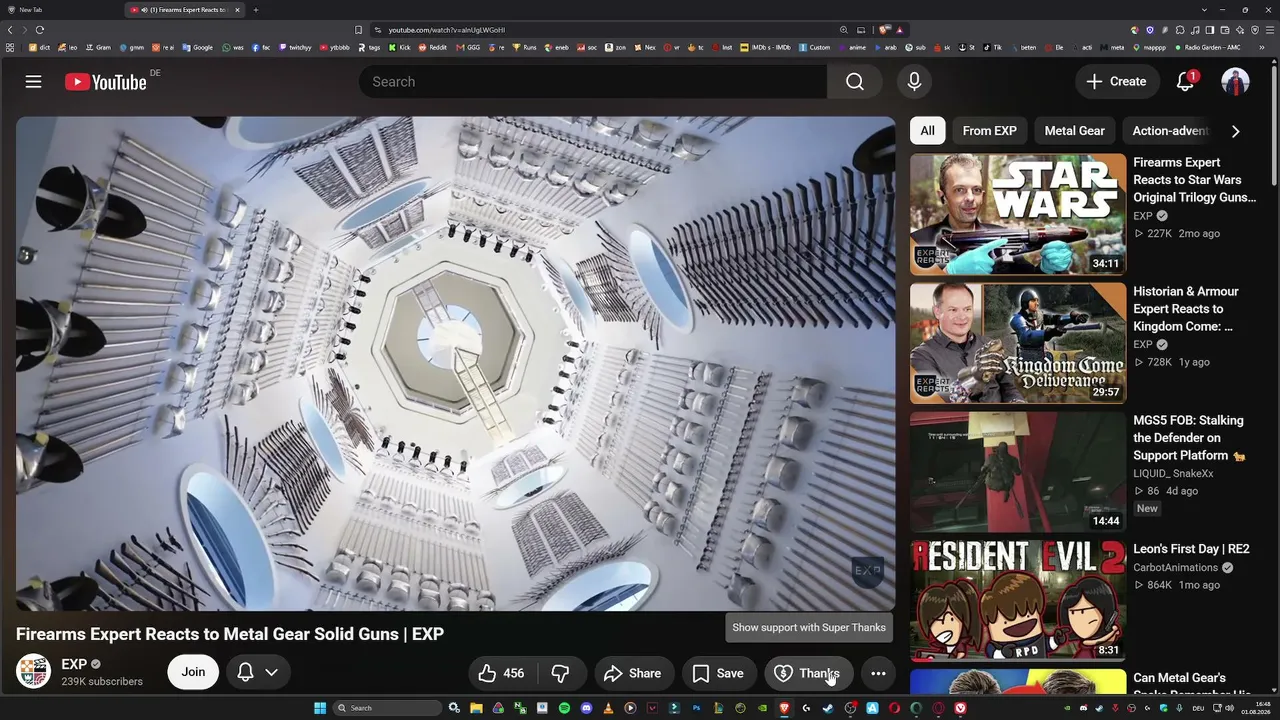Close the Firearms Expert Reacts tab
Image resolution: width=1280 pixels, height=720 pixels.
tap(237, 10)
